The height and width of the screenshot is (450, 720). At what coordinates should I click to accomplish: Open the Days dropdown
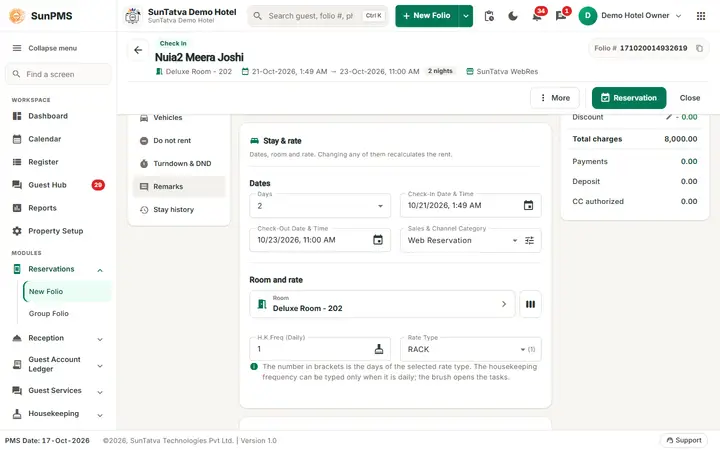(x=320, y=206)
